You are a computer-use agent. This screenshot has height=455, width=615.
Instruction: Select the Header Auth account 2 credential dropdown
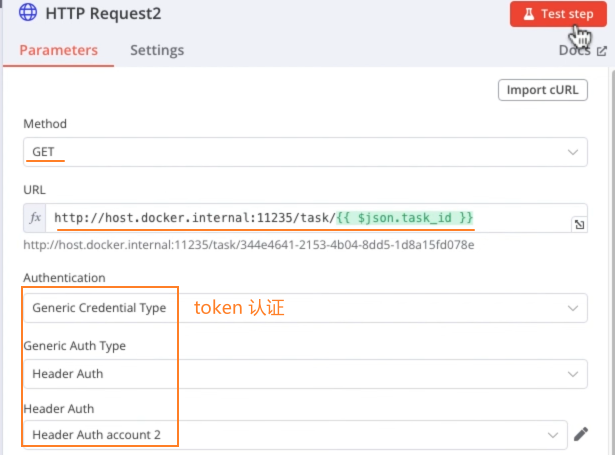[x=290, y=435]
